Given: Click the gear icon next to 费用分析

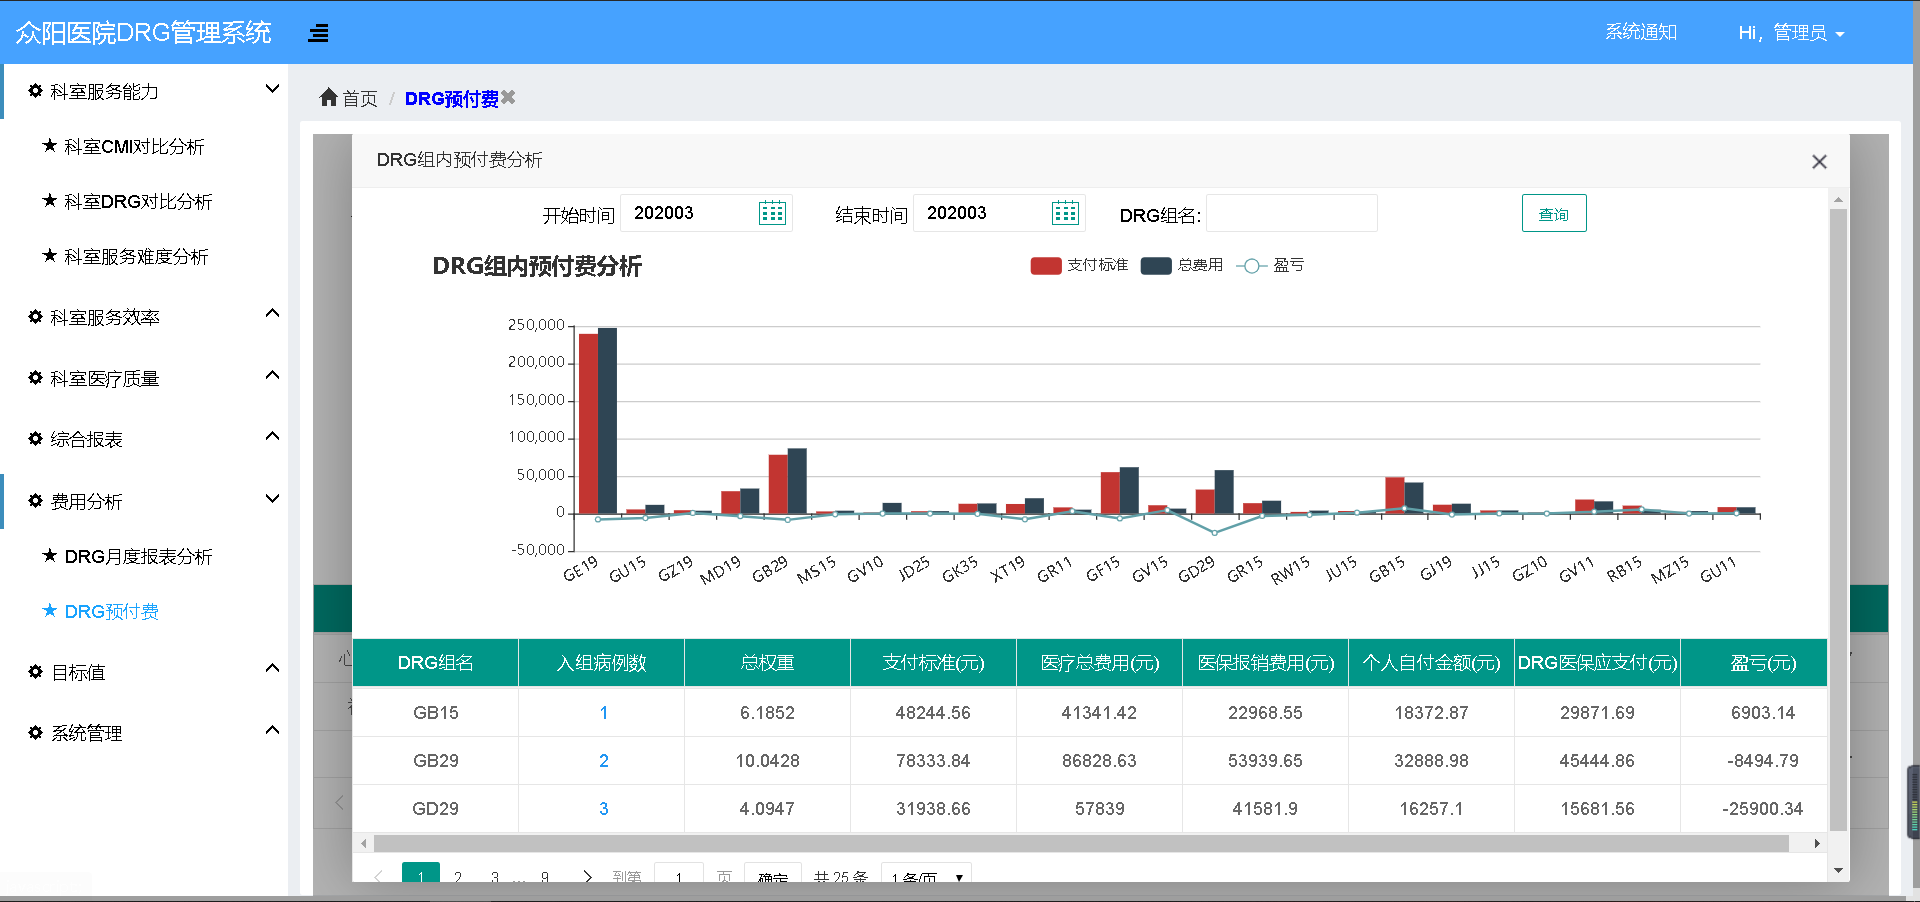Looking at the screenshot, I should tap(36, 501).
